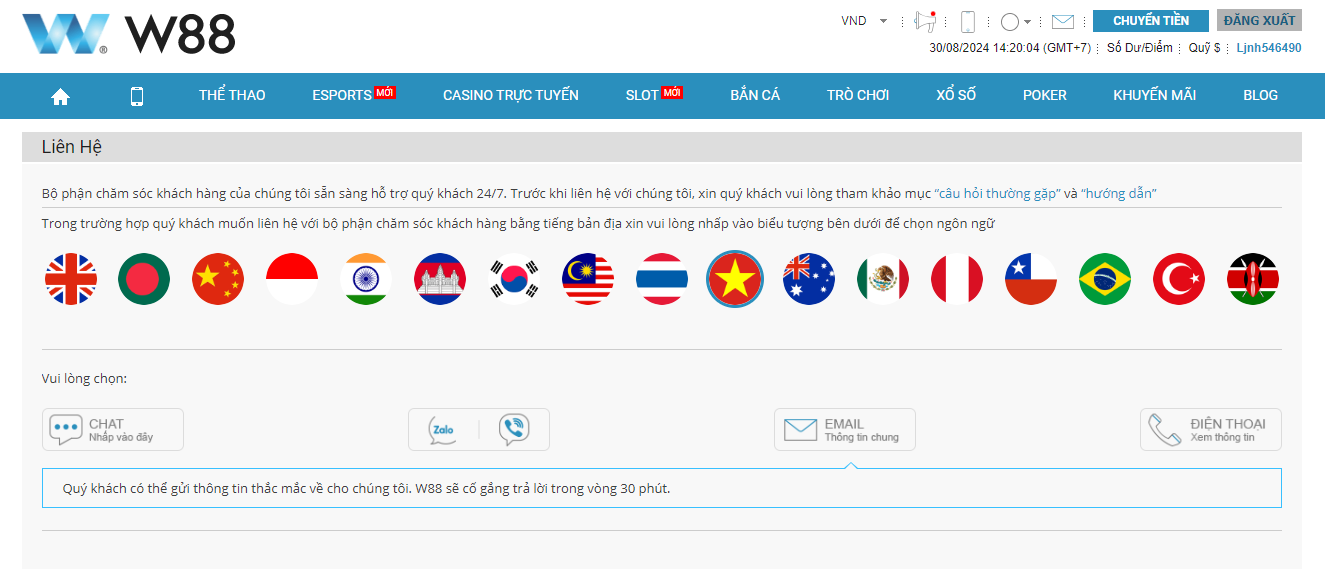
Task: Select the Turkey flag
Action: (x=1179, y=279)
